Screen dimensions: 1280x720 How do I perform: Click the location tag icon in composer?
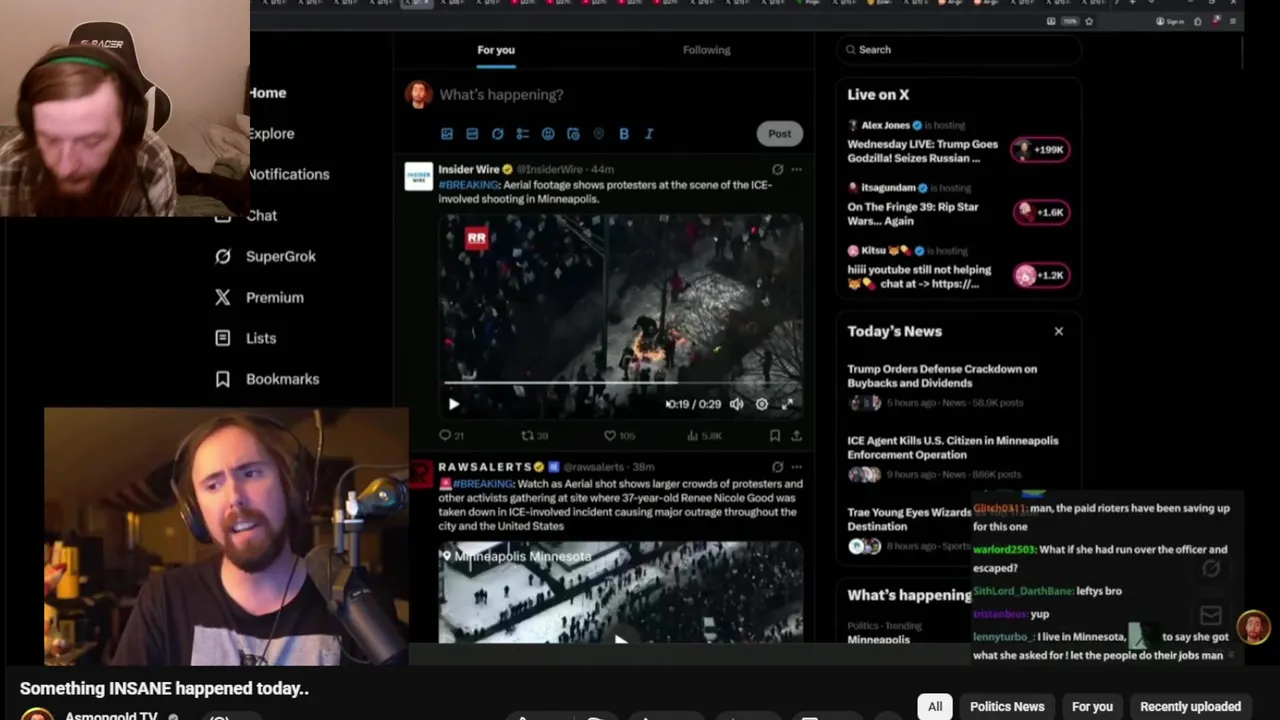[598, 134]
